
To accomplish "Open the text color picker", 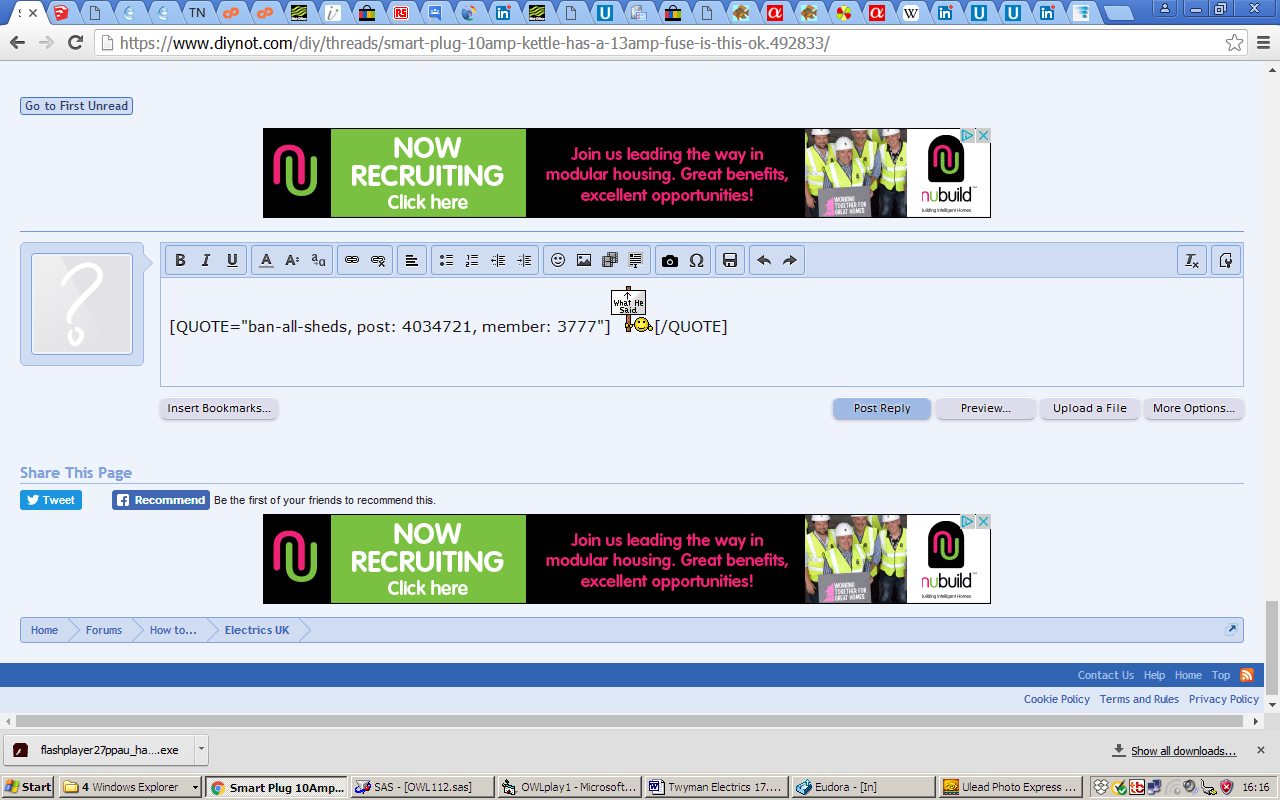I will pyautogui.click(x=266, y=260).
